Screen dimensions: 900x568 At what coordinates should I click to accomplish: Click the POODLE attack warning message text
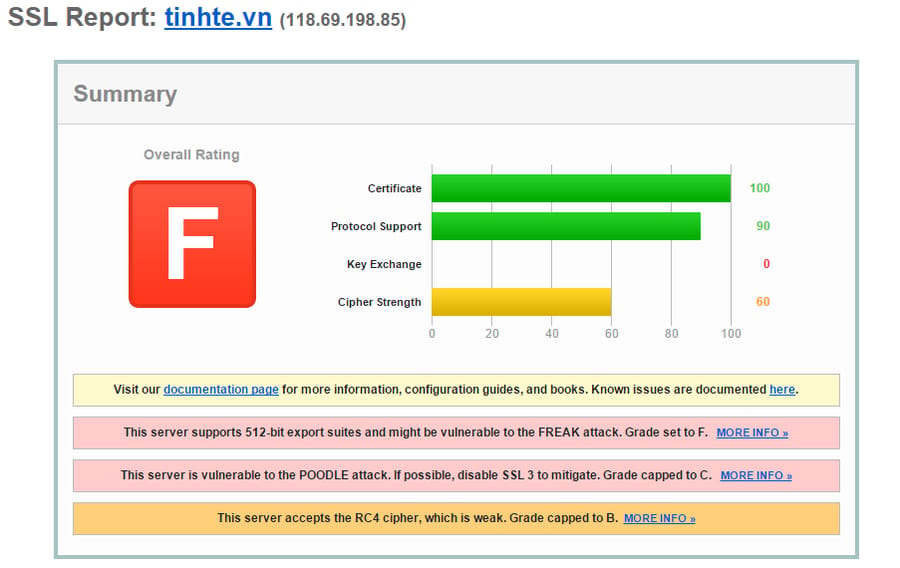(416, 476)
